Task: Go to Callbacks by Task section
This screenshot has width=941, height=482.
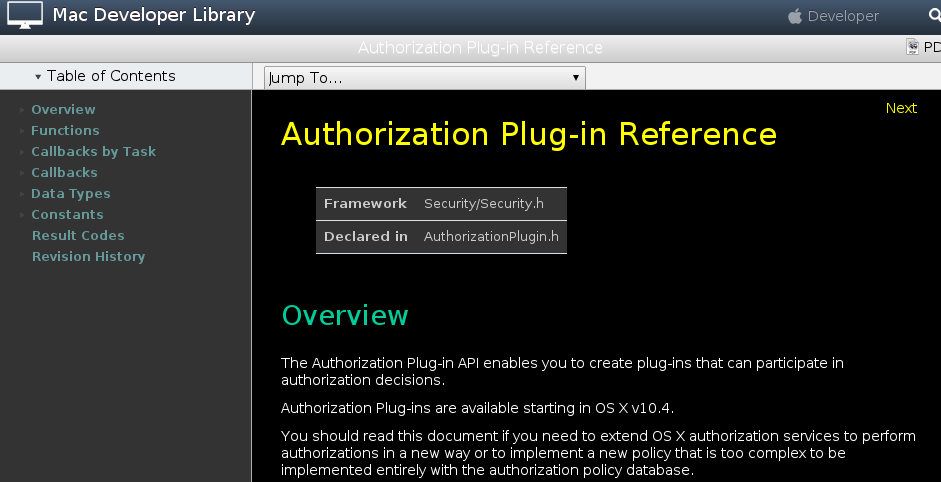Action: [x=93, y=151]
